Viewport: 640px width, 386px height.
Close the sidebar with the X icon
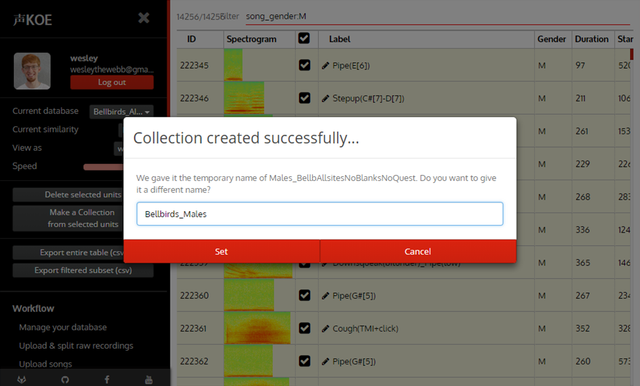coord(144,18)
